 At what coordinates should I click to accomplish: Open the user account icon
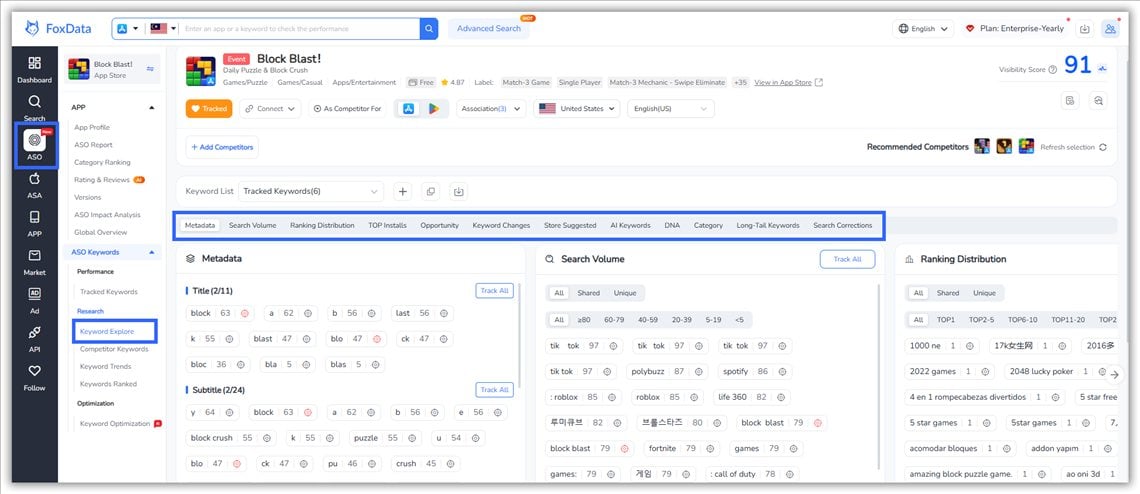[x=1110, y=28]
